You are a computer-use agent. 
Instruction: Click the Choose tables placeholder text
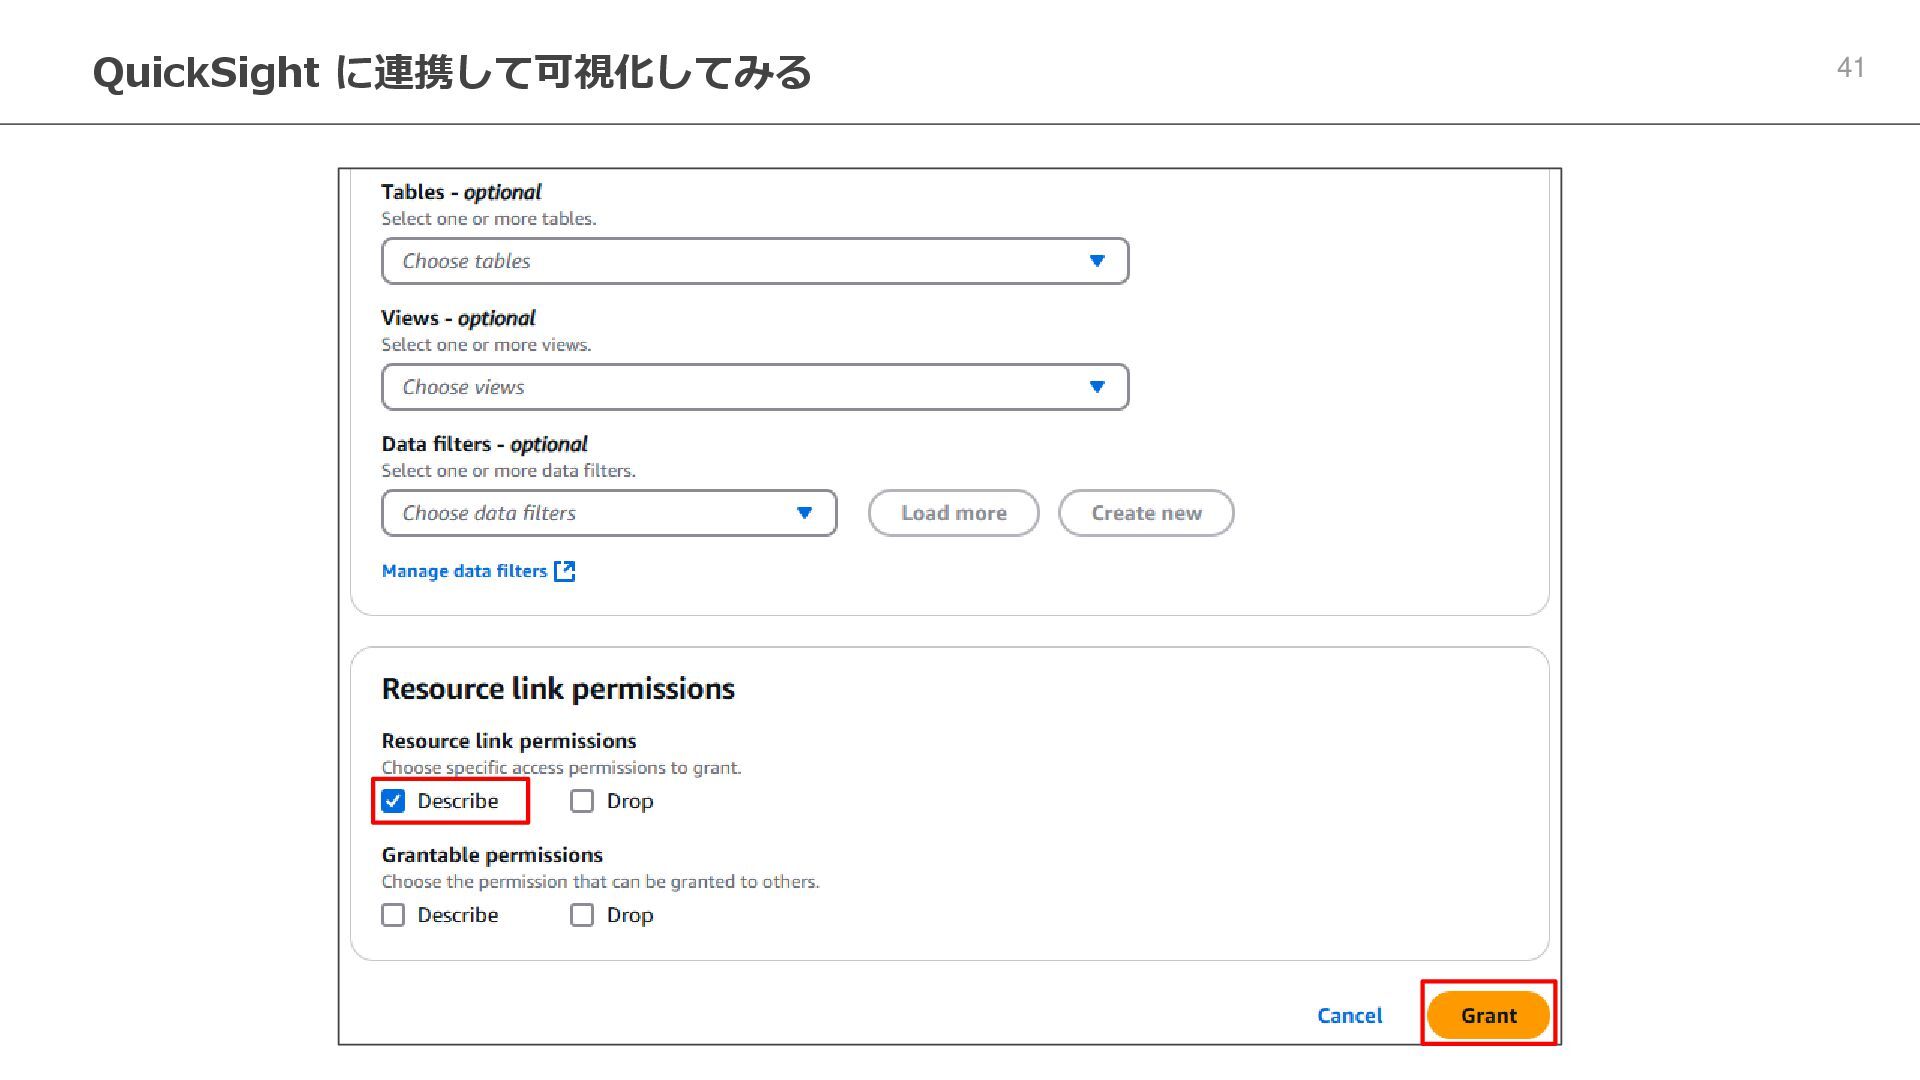click(x=466, y=261)
